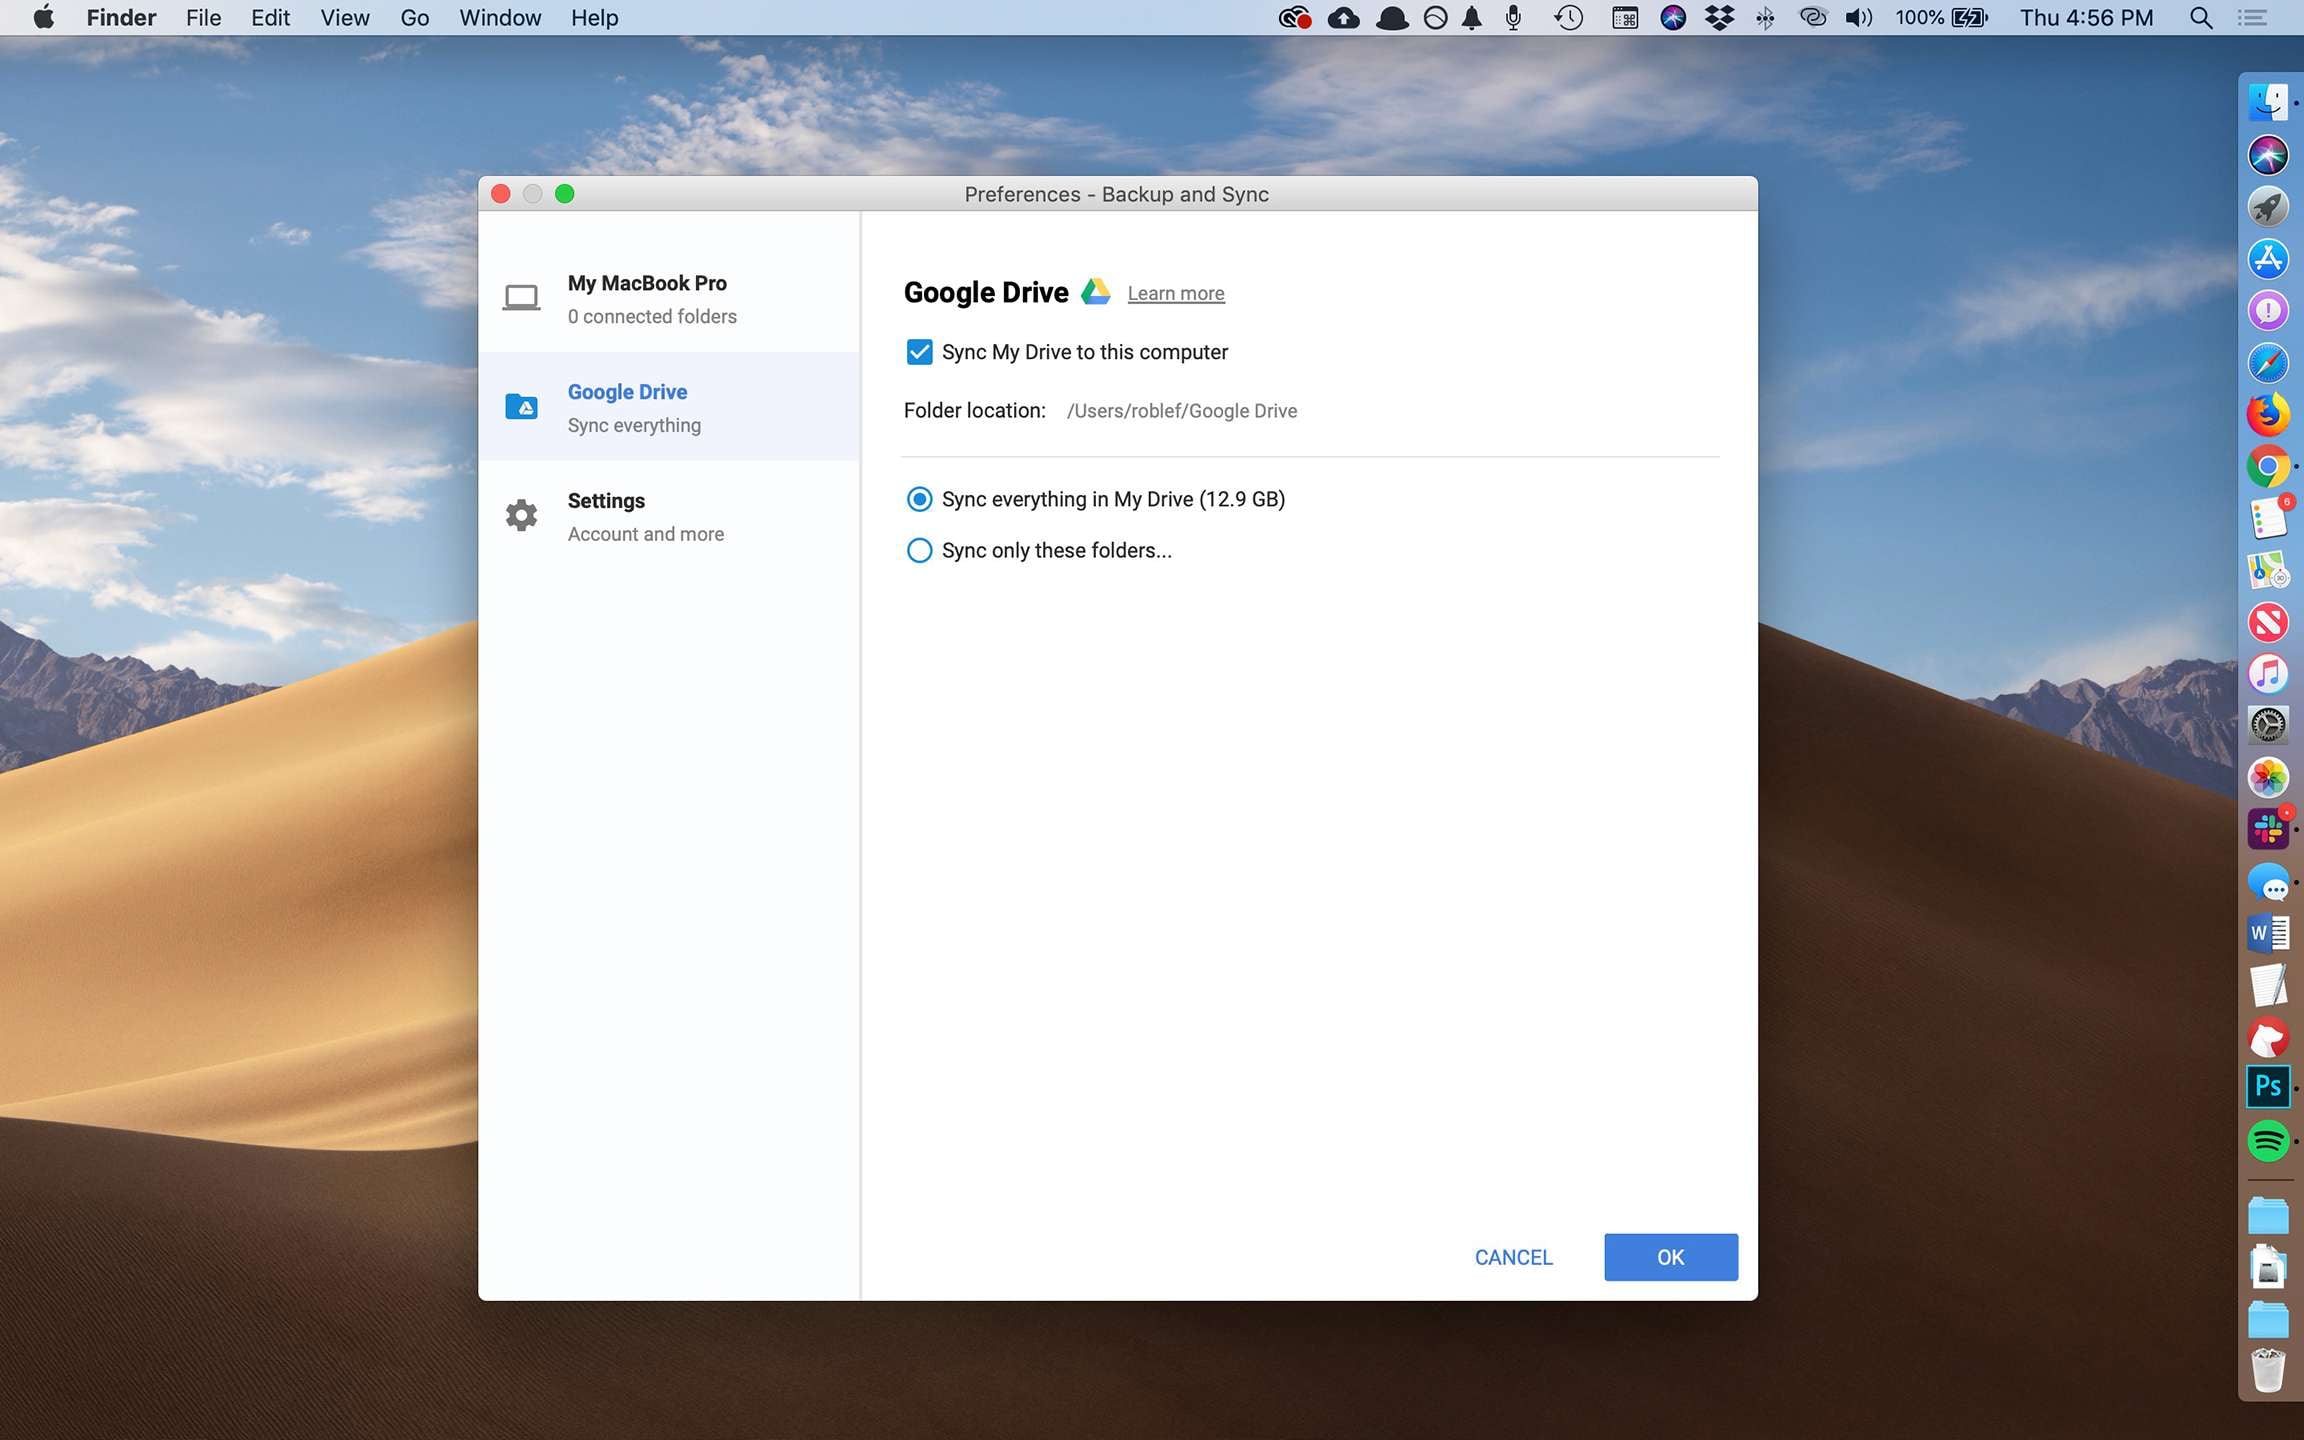The width and height of the screenshot is (2304, 1440).
Task: Open the Learn more link
Action: point(1175,293)
